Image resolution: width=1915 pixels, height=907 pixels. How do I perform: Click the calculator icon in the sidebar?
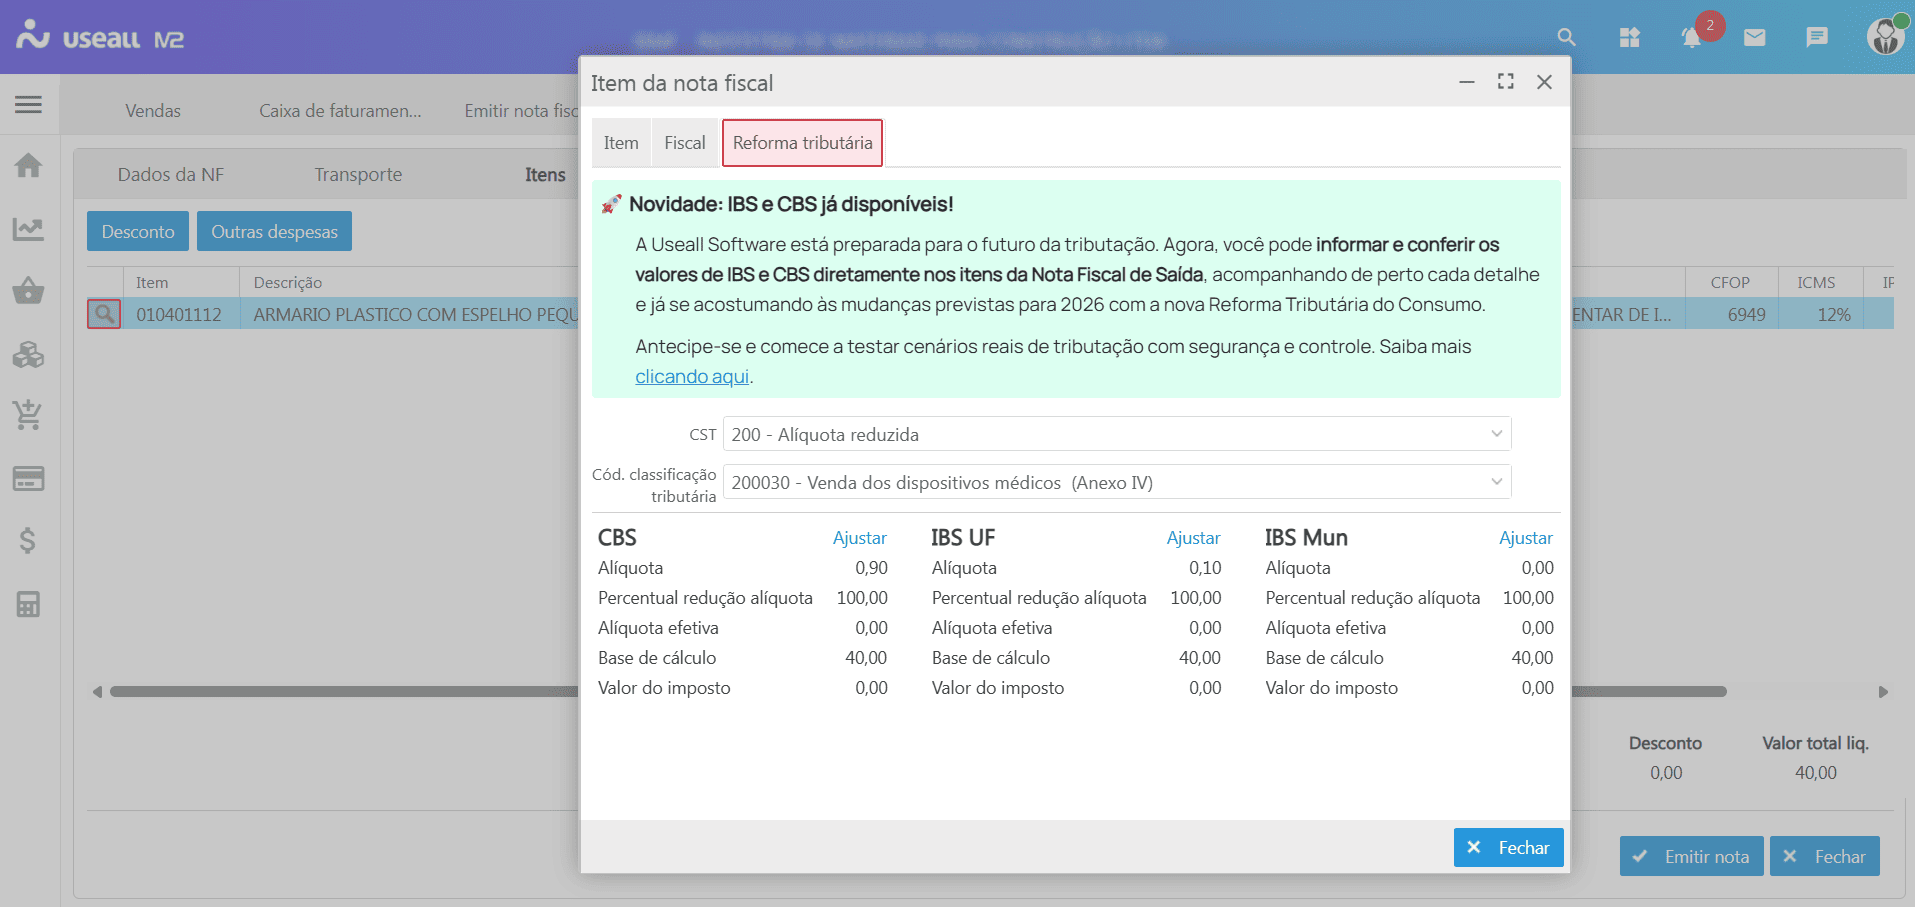pyautogui.click(x=28, y=604)
